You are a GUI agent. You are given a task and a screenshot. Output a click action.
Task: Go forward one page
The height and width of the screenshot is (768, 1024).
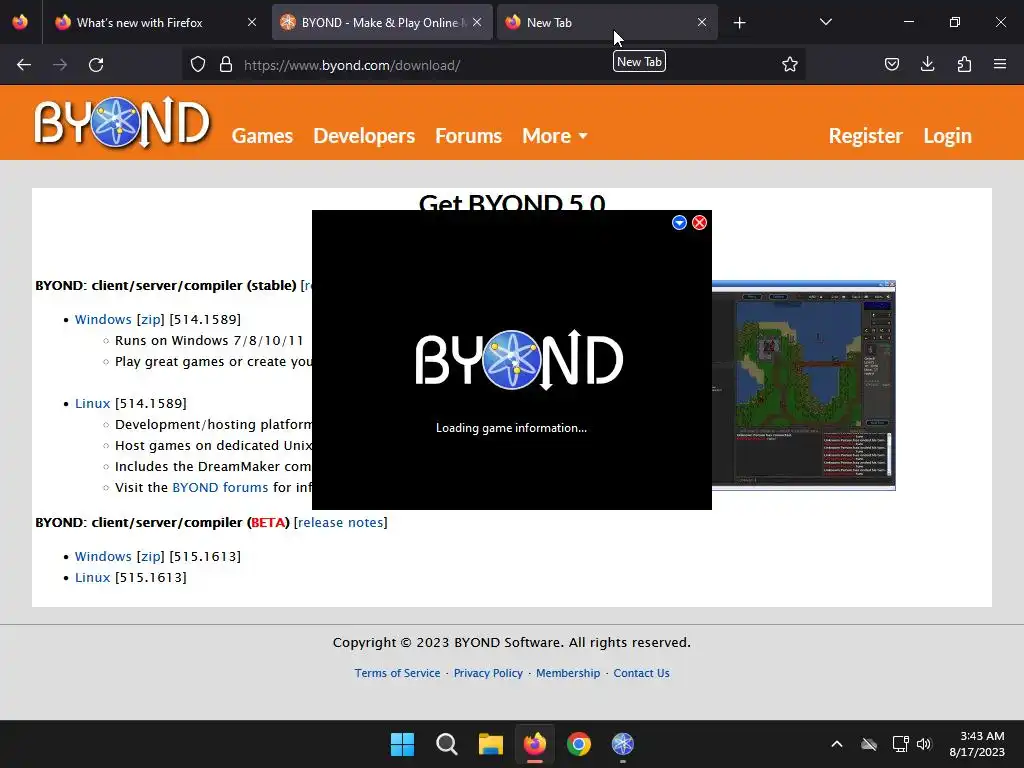(60, 65)
